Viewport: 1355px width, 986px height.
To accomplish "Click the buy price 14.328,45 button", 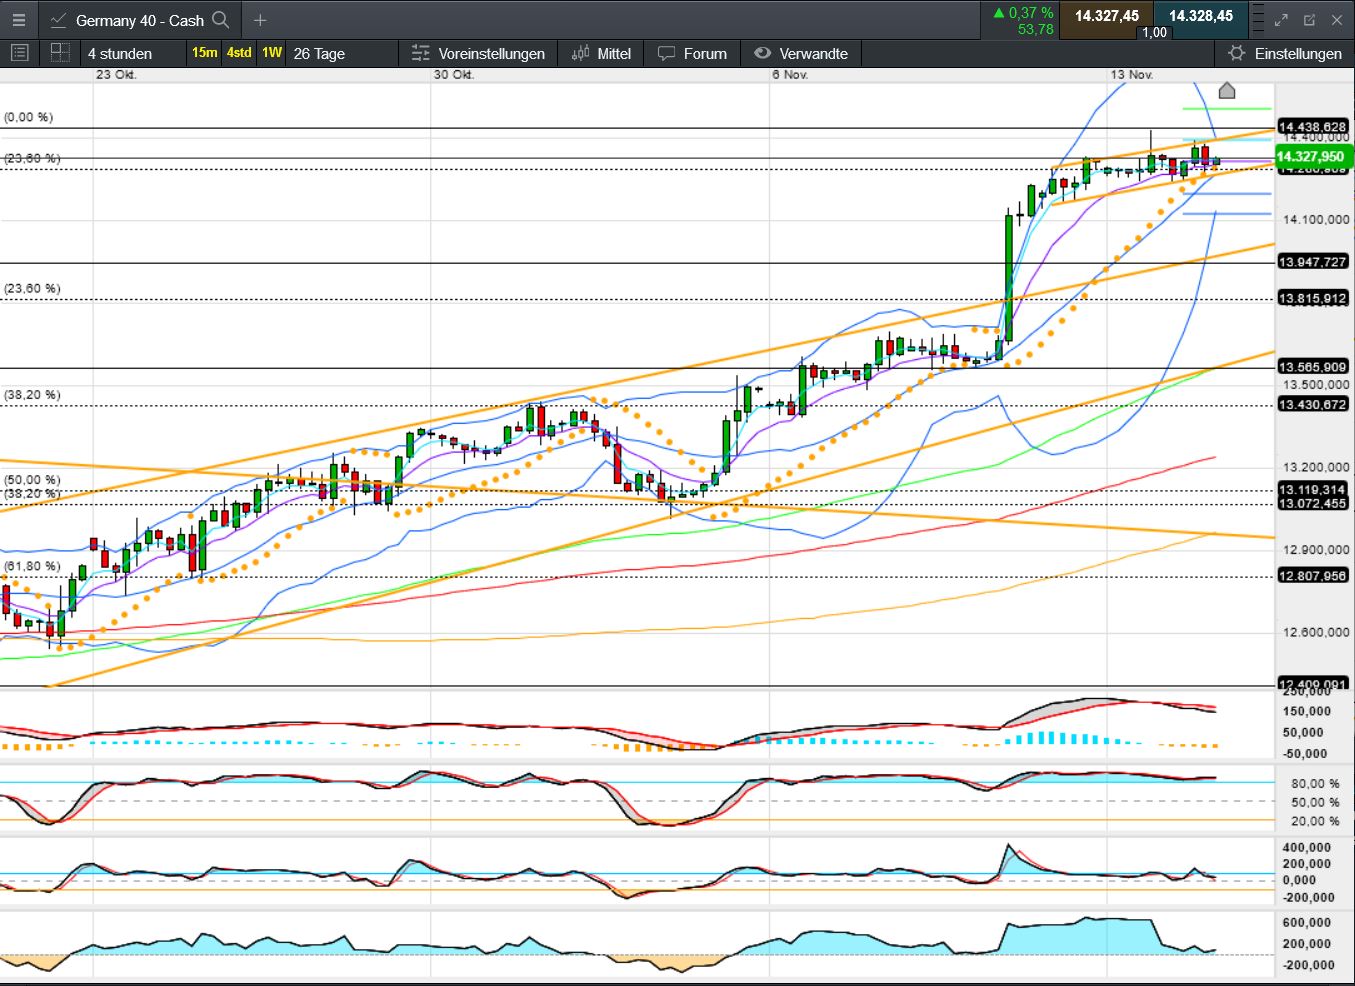I will (x=1201, y=16).
